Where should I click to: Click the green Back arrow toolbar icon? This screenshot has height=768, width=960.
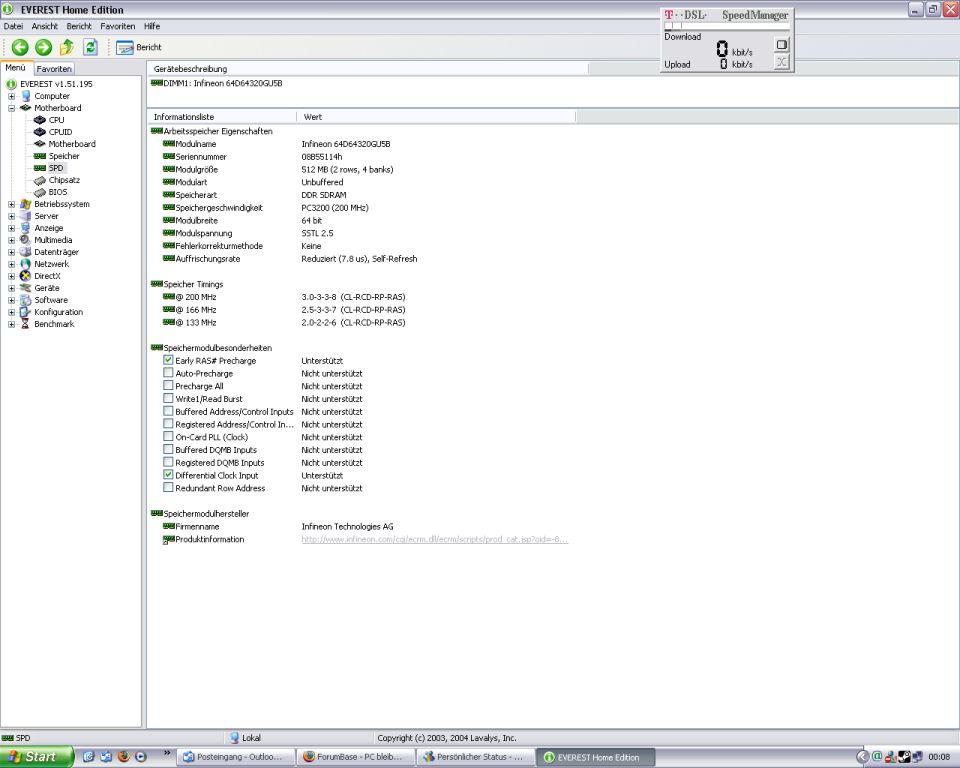click(x=20, y=47)
